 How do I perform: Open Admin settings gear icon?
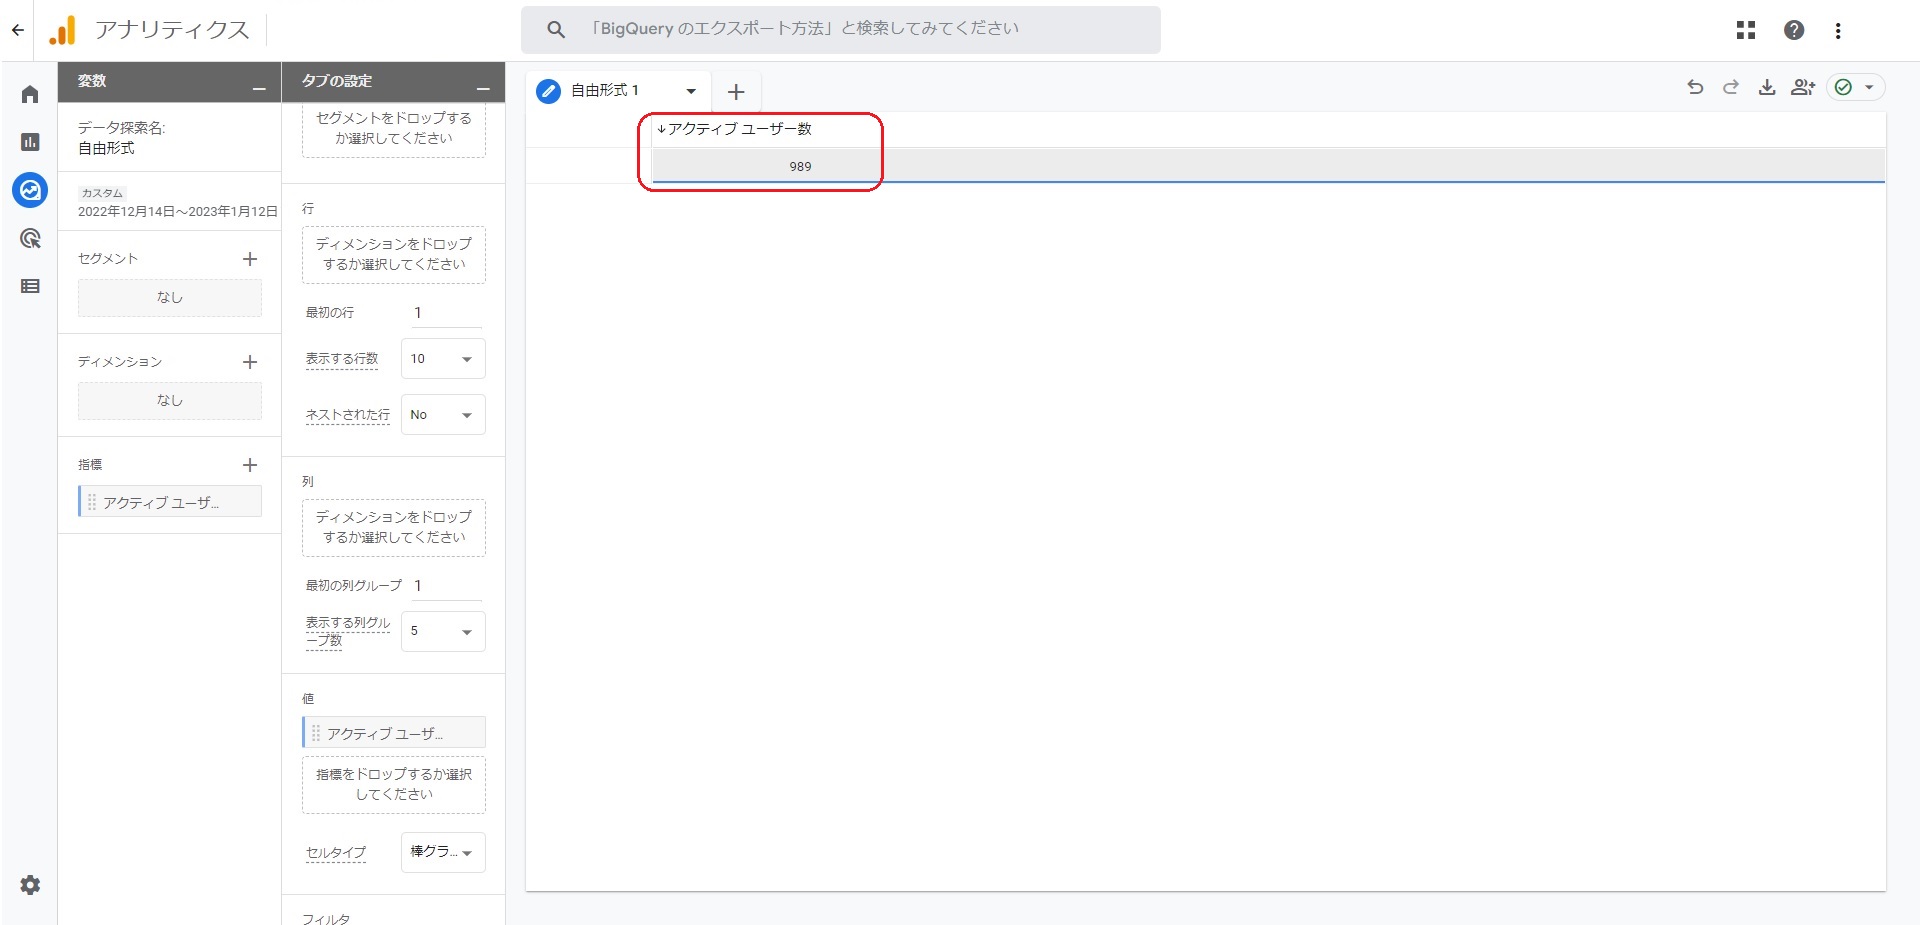pos(30,885)
